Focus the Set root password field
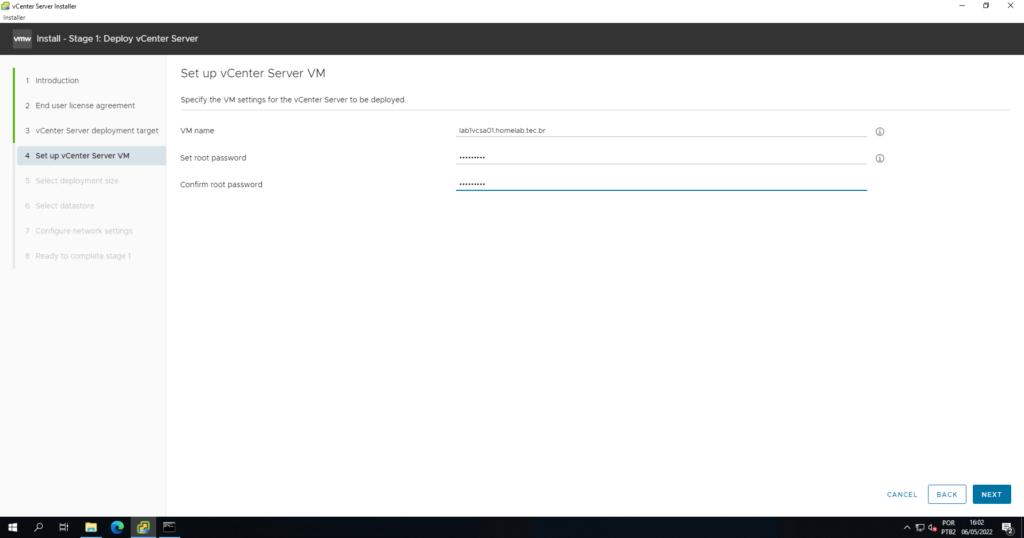Viewport: 1024px width, 538px height. click(661, 157)
